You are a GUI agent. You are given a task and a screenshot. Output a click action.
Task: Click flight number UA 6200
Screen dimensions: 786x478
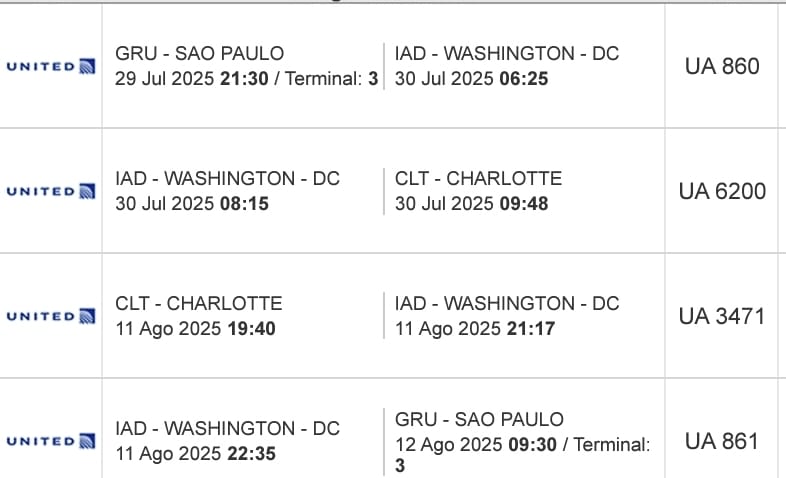click(722, 191)
